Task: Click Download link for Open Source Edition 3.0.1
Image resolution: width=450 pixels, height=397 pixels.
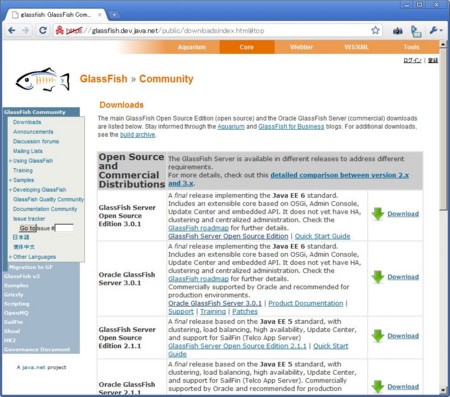Action: [403, 214]
